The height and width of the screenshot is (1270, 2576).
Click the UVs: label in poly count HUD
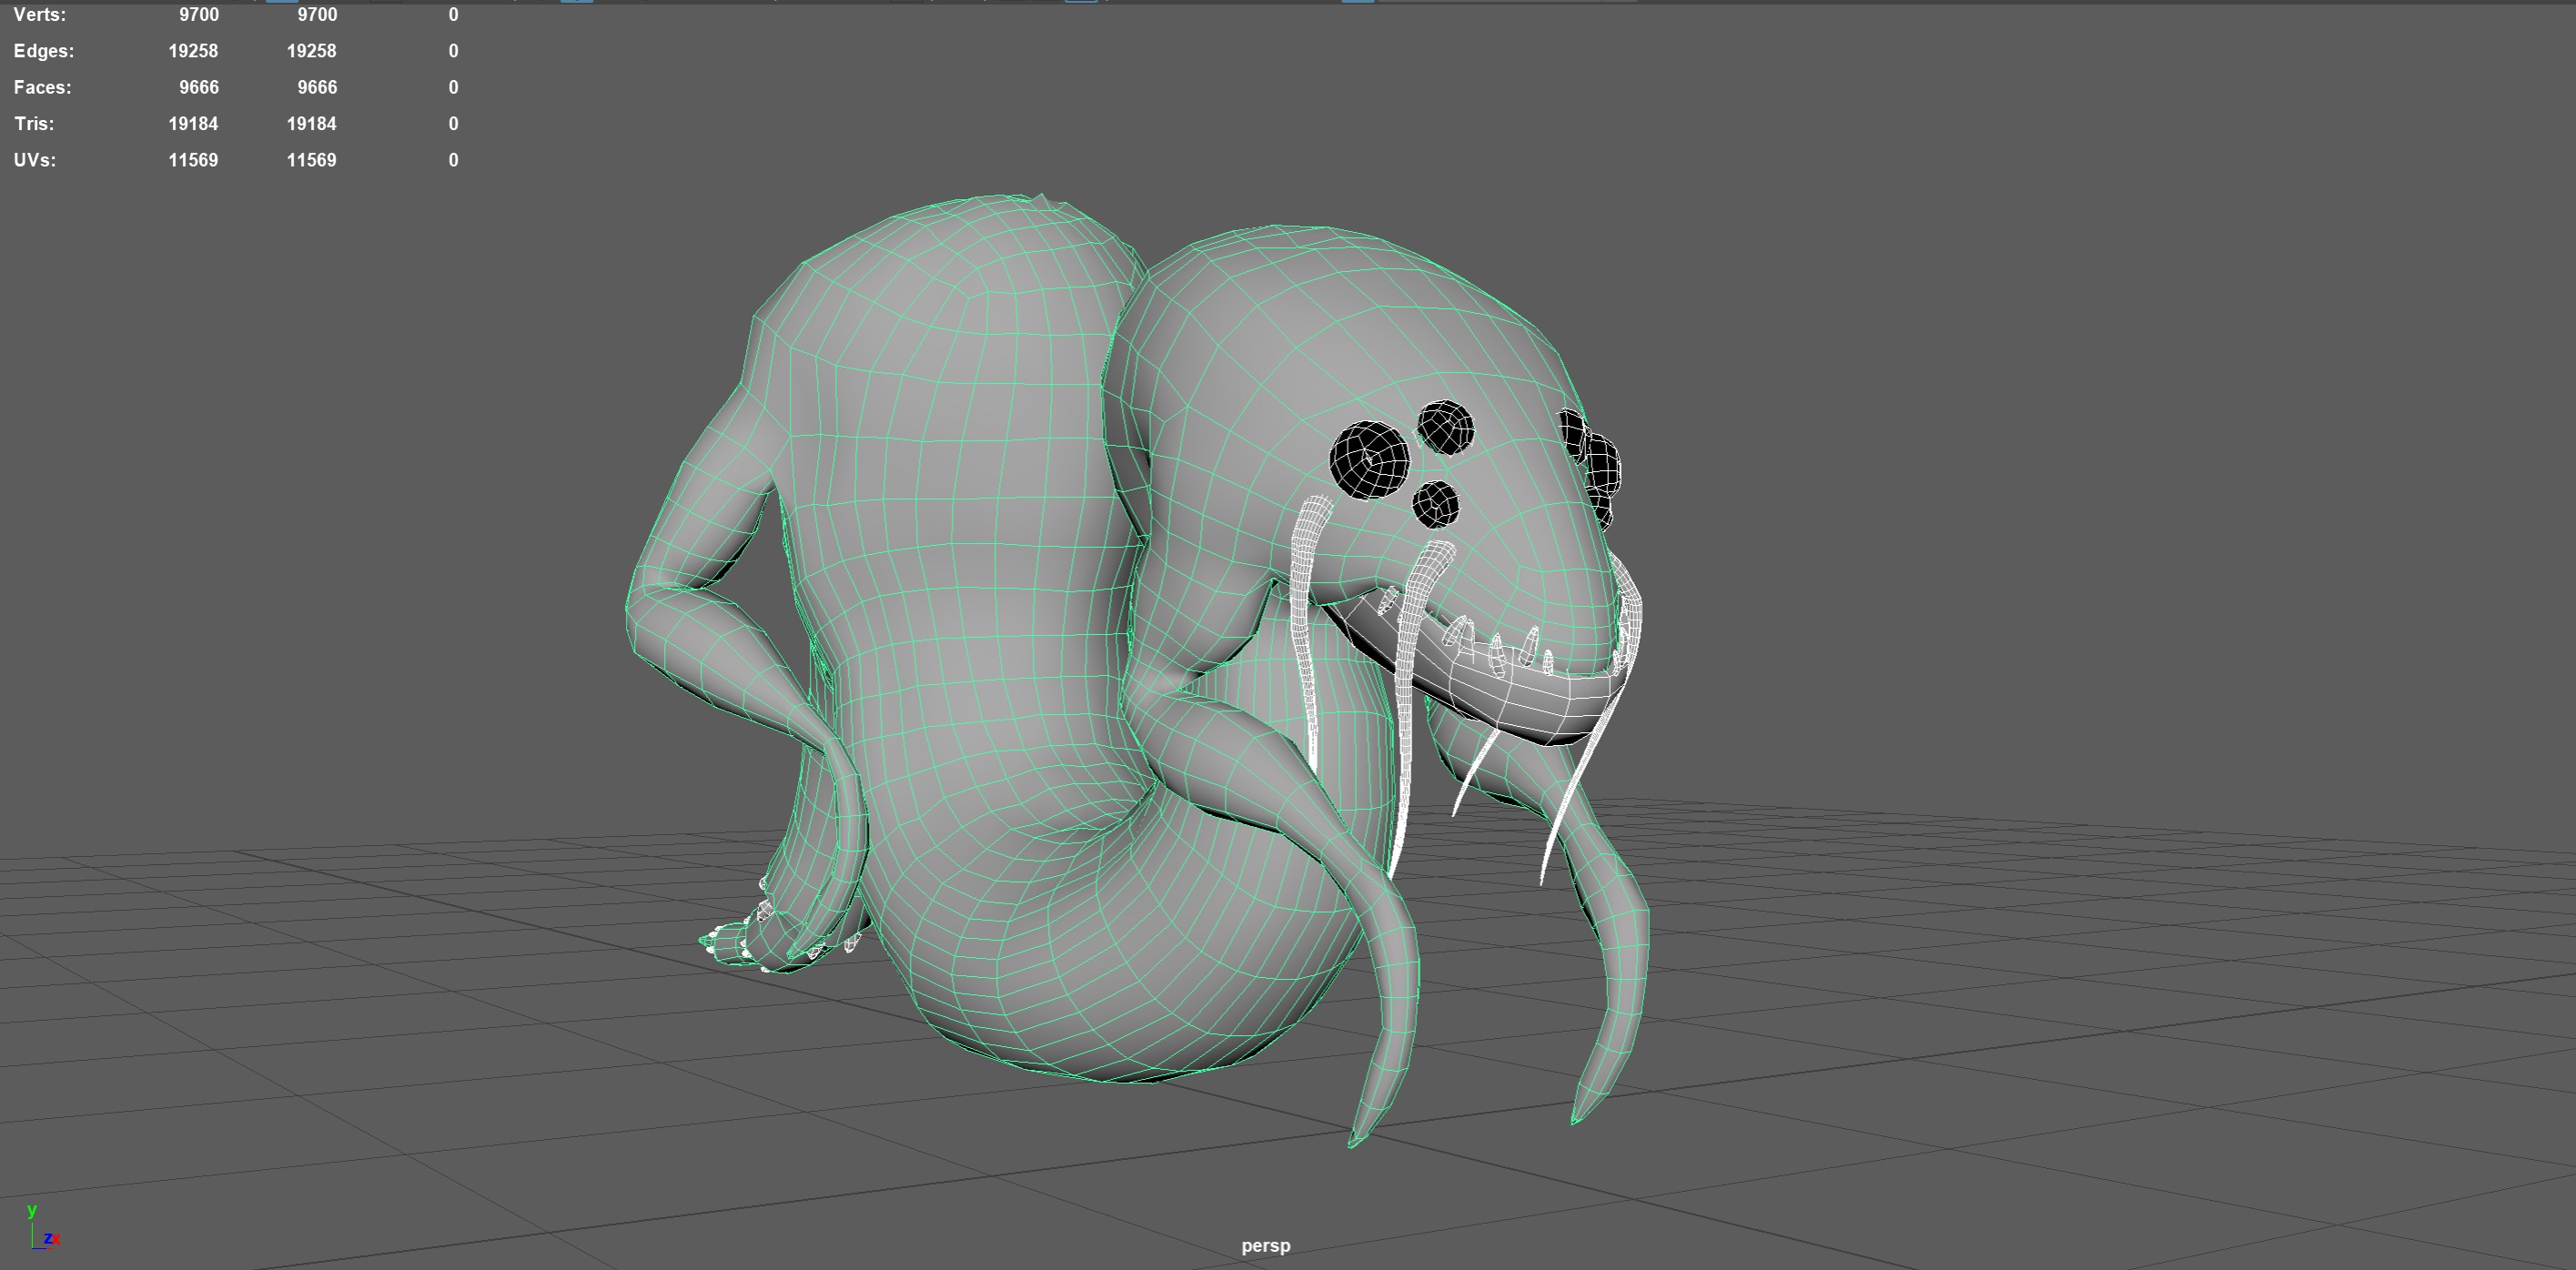coord(35,160)
